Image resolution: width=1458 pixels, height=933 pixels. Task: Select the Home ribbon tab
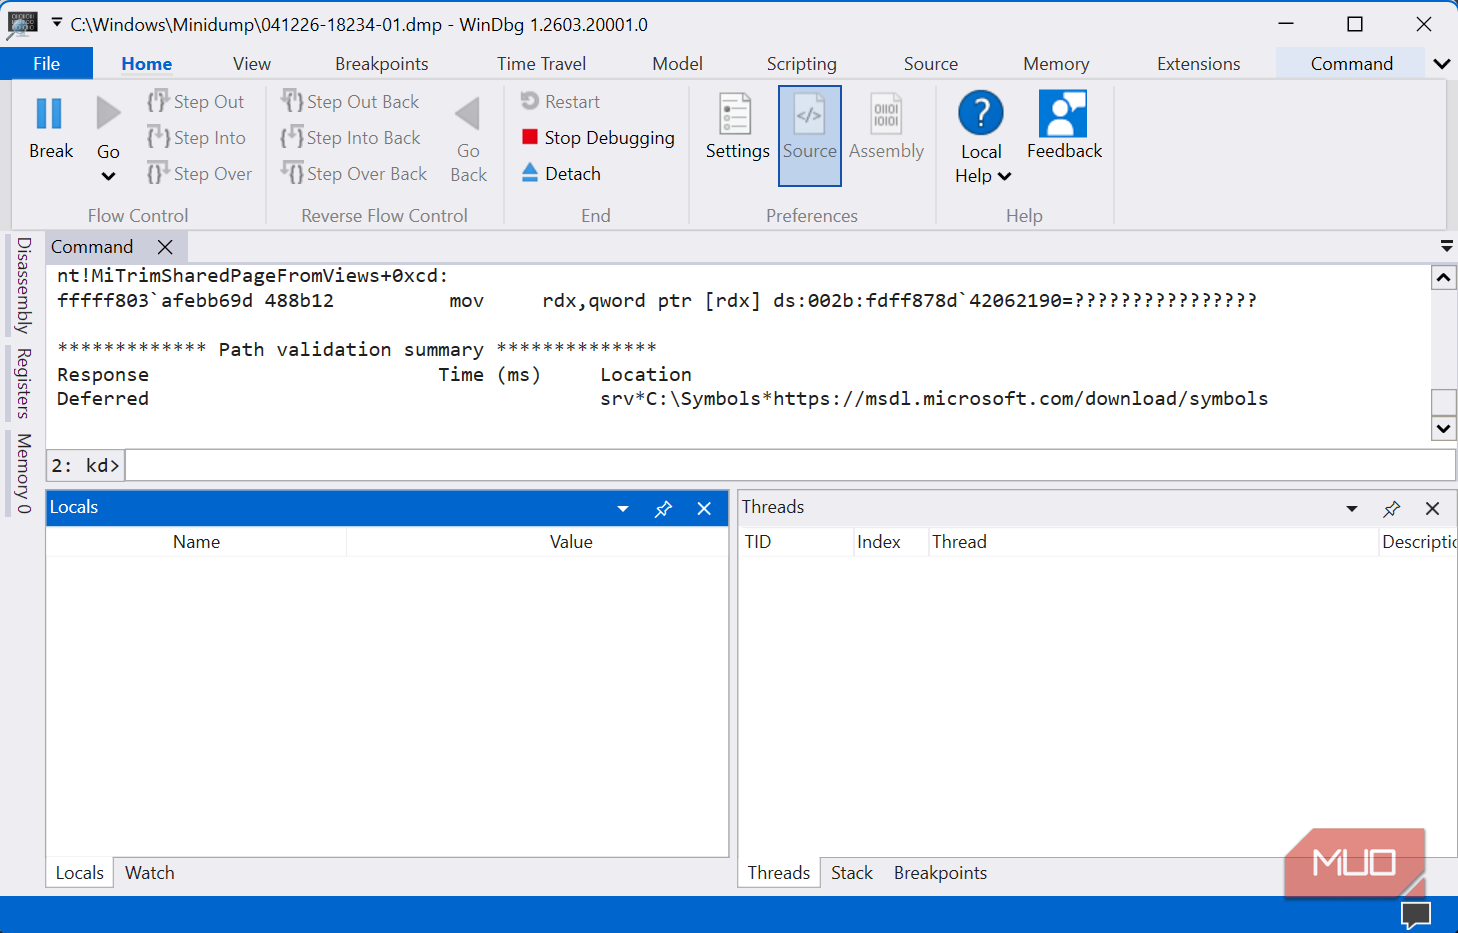click(147, 63)
